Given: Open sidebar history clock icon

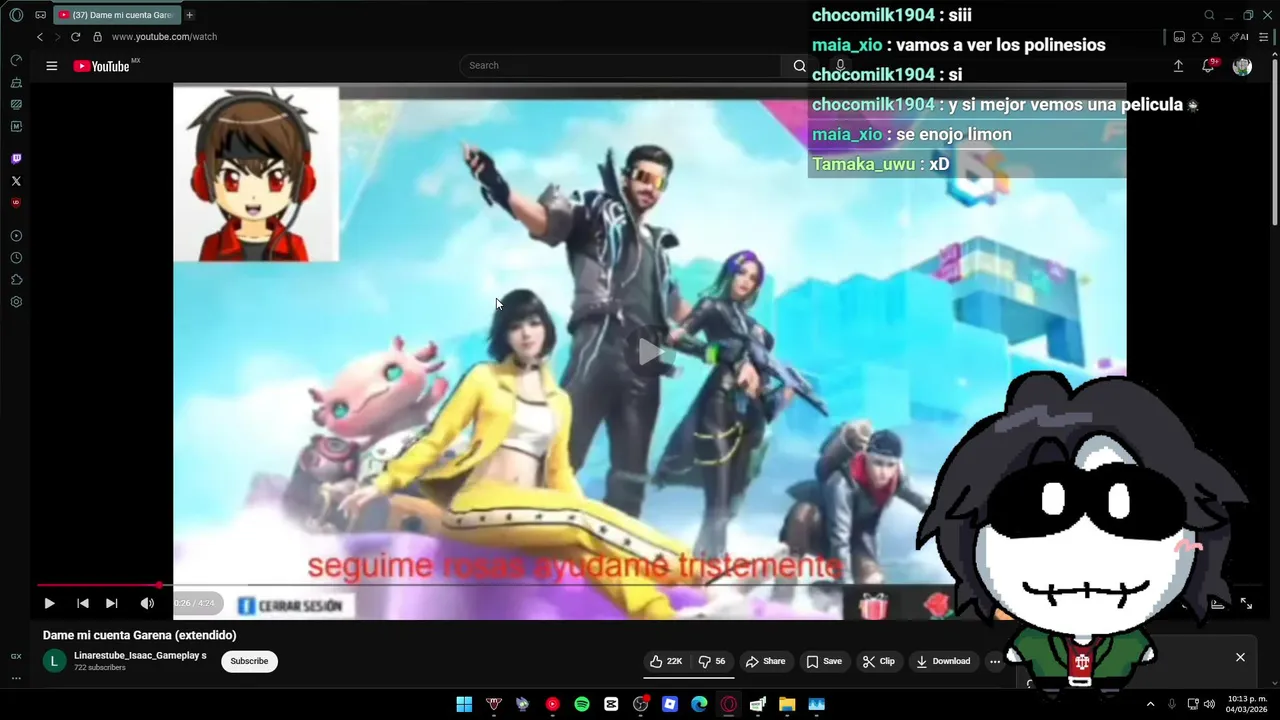Looking at the screenshot, I should (16, 258).
